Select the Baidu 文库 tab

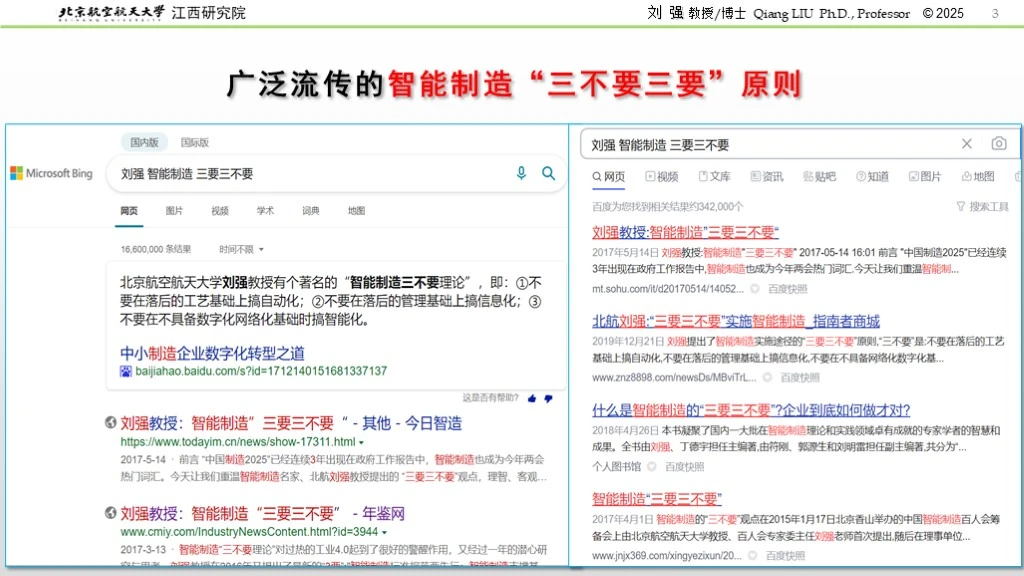coord(714,177)
